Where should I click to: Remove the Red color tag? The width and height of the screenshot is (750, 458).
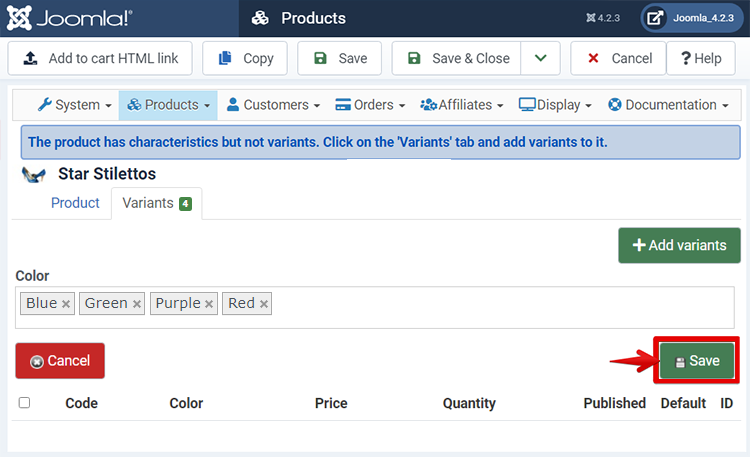click(264, 304)
